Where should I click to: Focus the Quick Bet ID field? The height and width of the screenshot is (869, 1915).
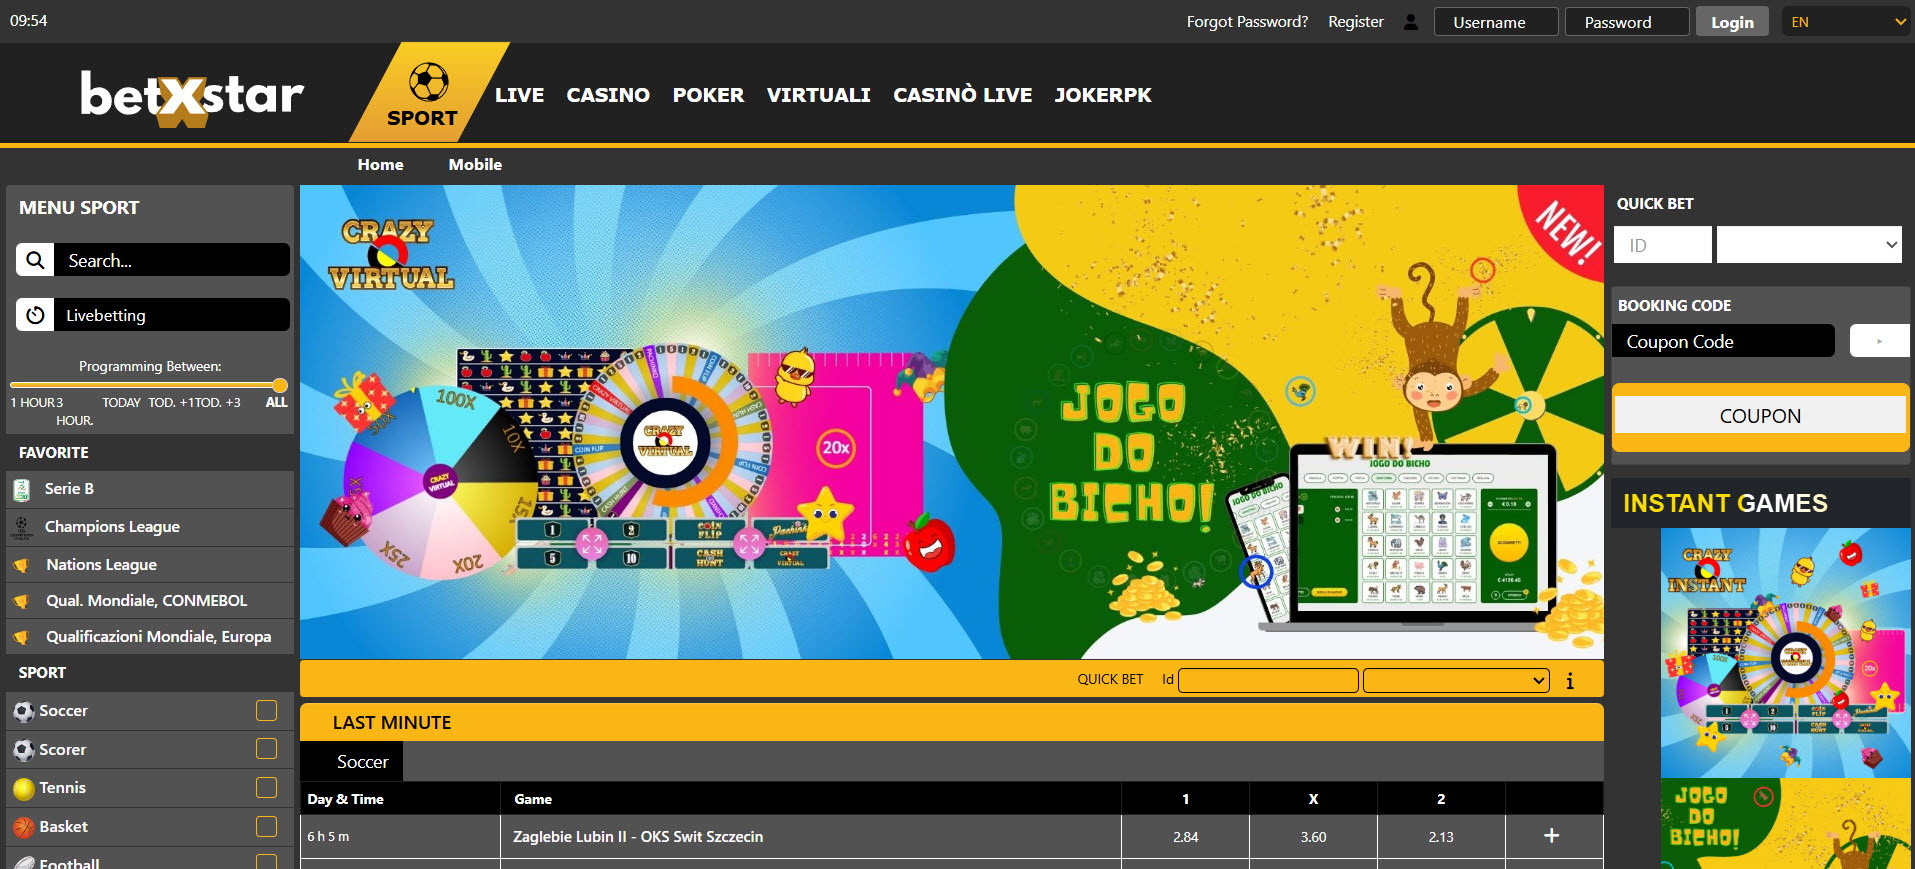point(1663,245)
